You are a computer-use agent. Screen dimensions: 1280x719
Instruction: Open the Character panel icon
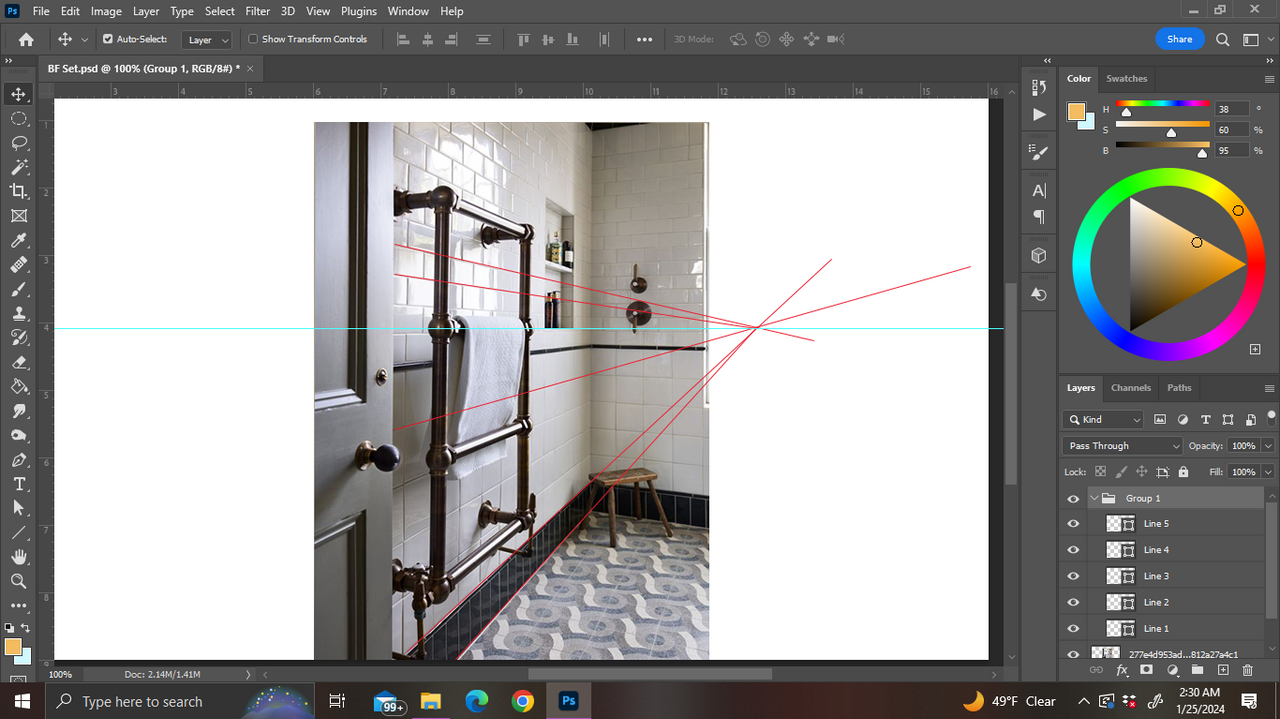[1039, 190]
